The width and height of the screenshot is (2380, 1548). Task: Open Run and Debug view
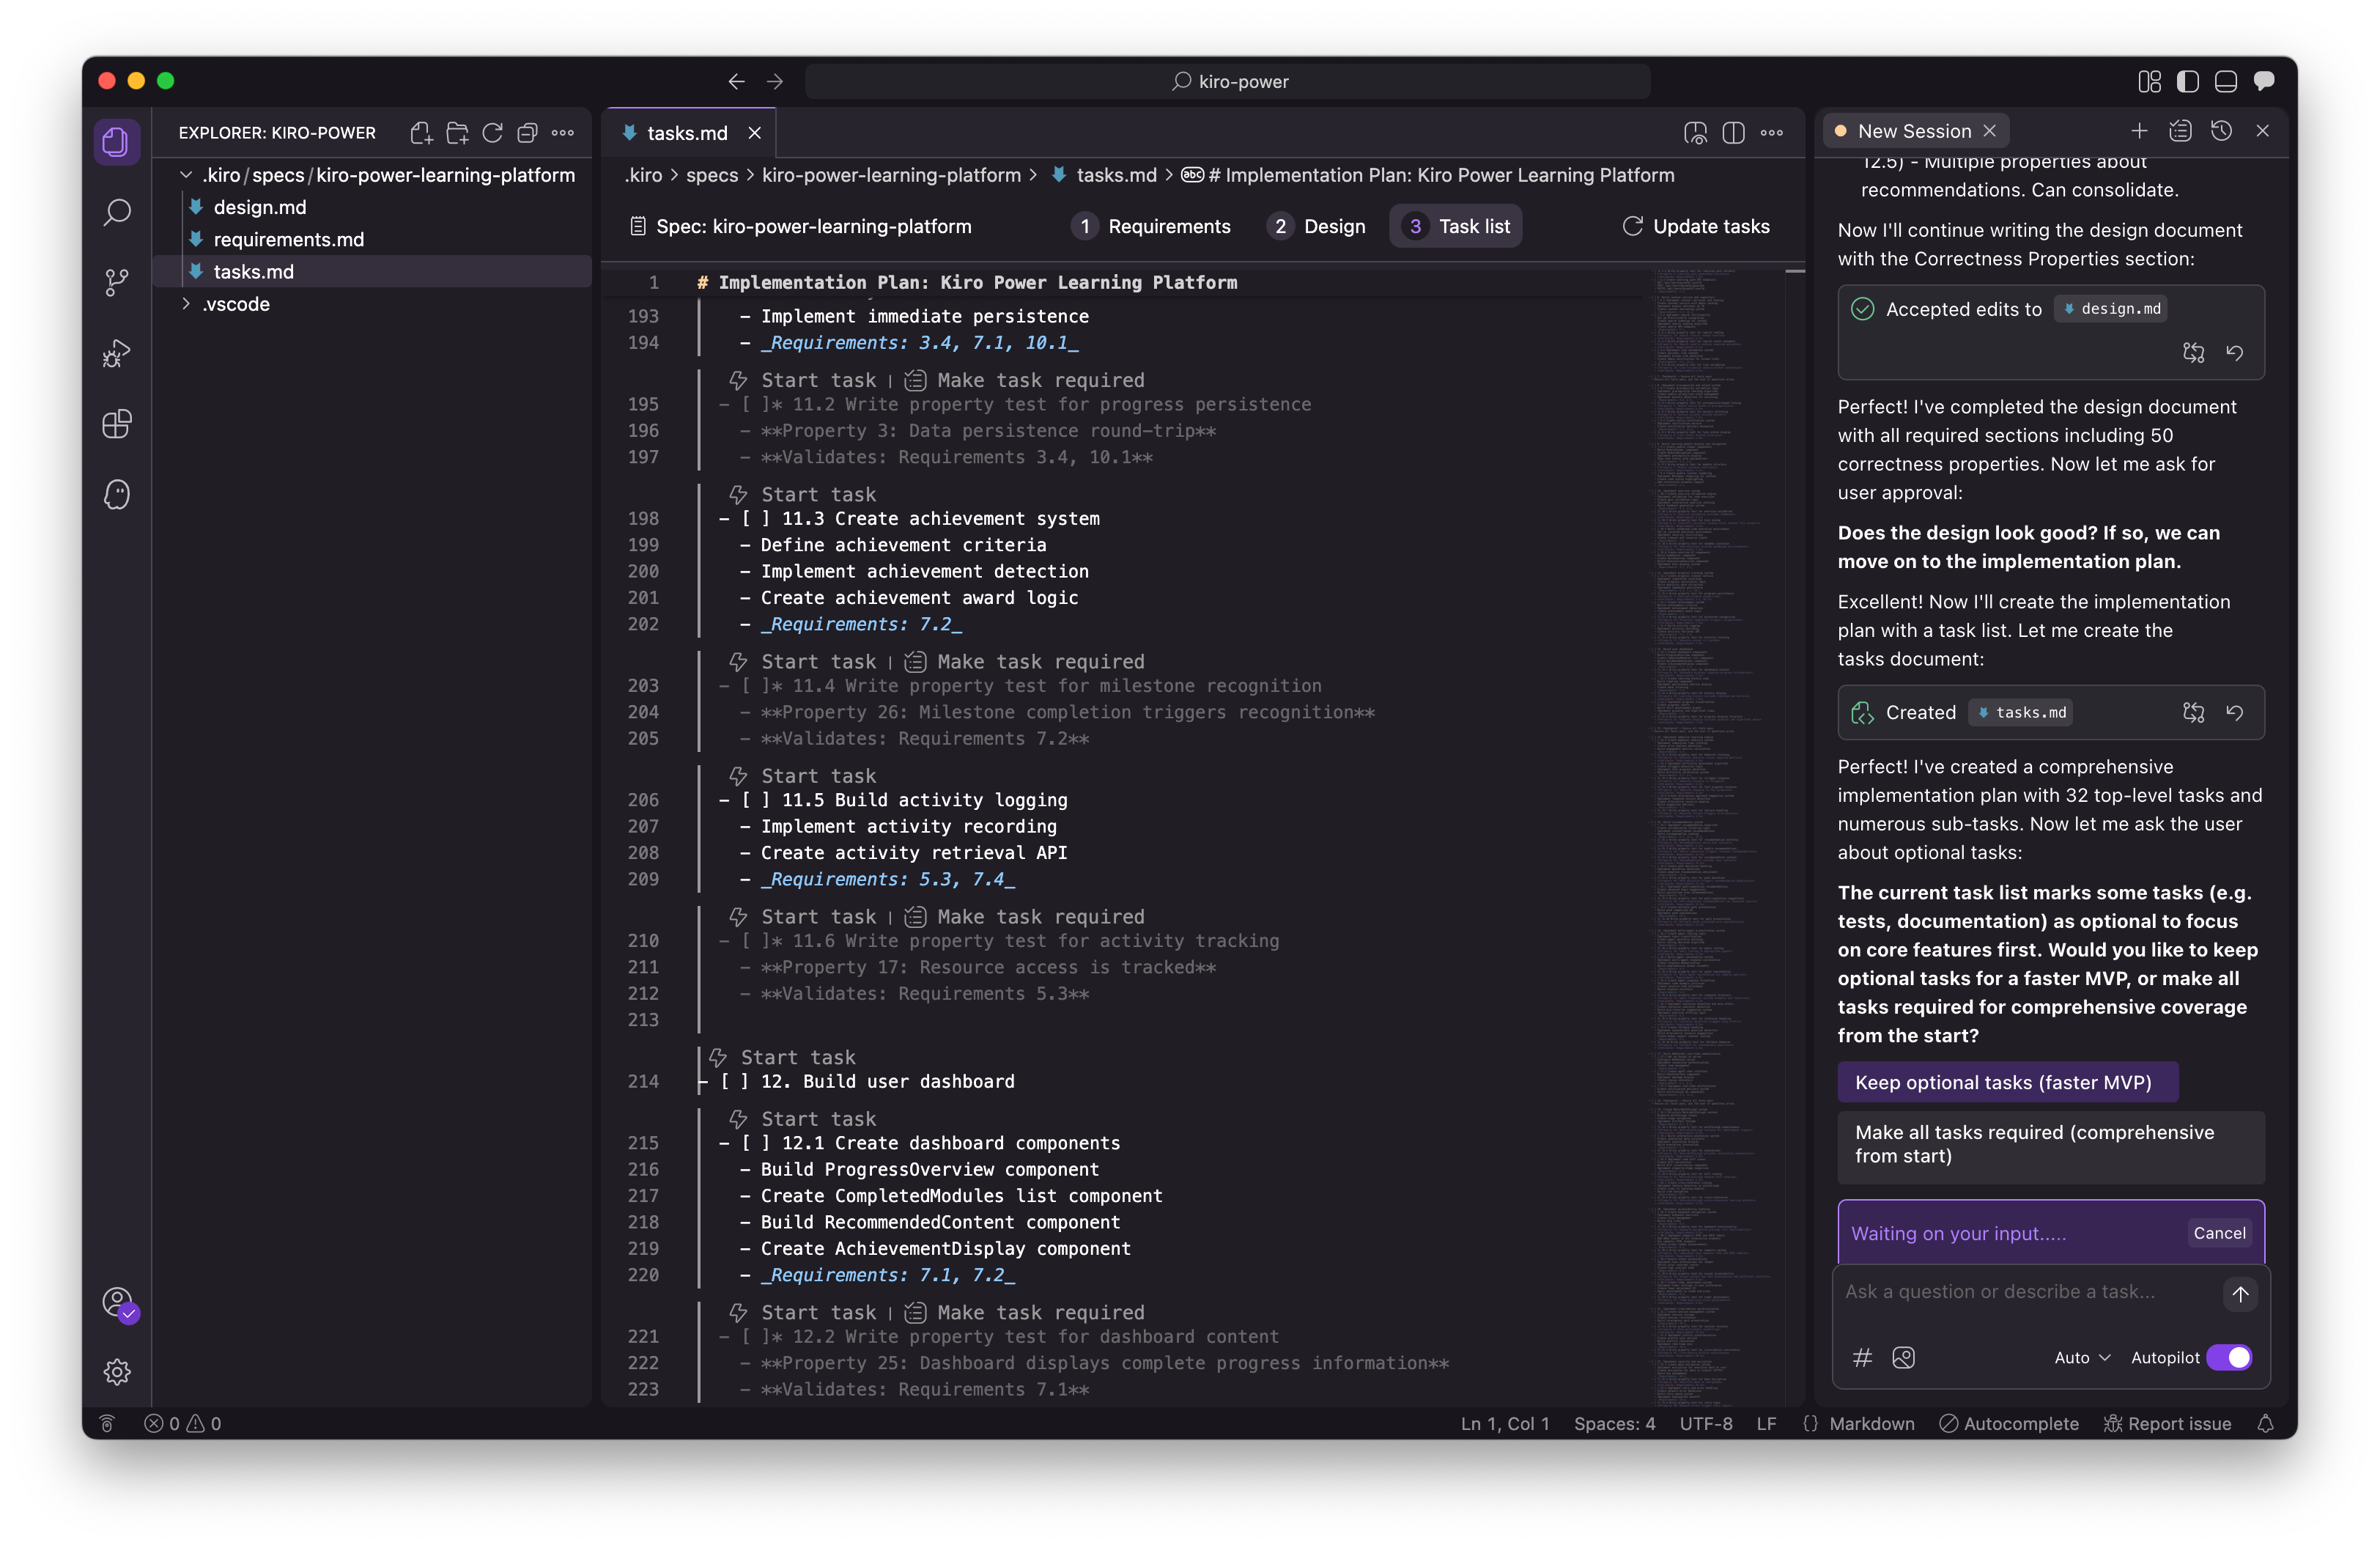[x=117, y=354]
